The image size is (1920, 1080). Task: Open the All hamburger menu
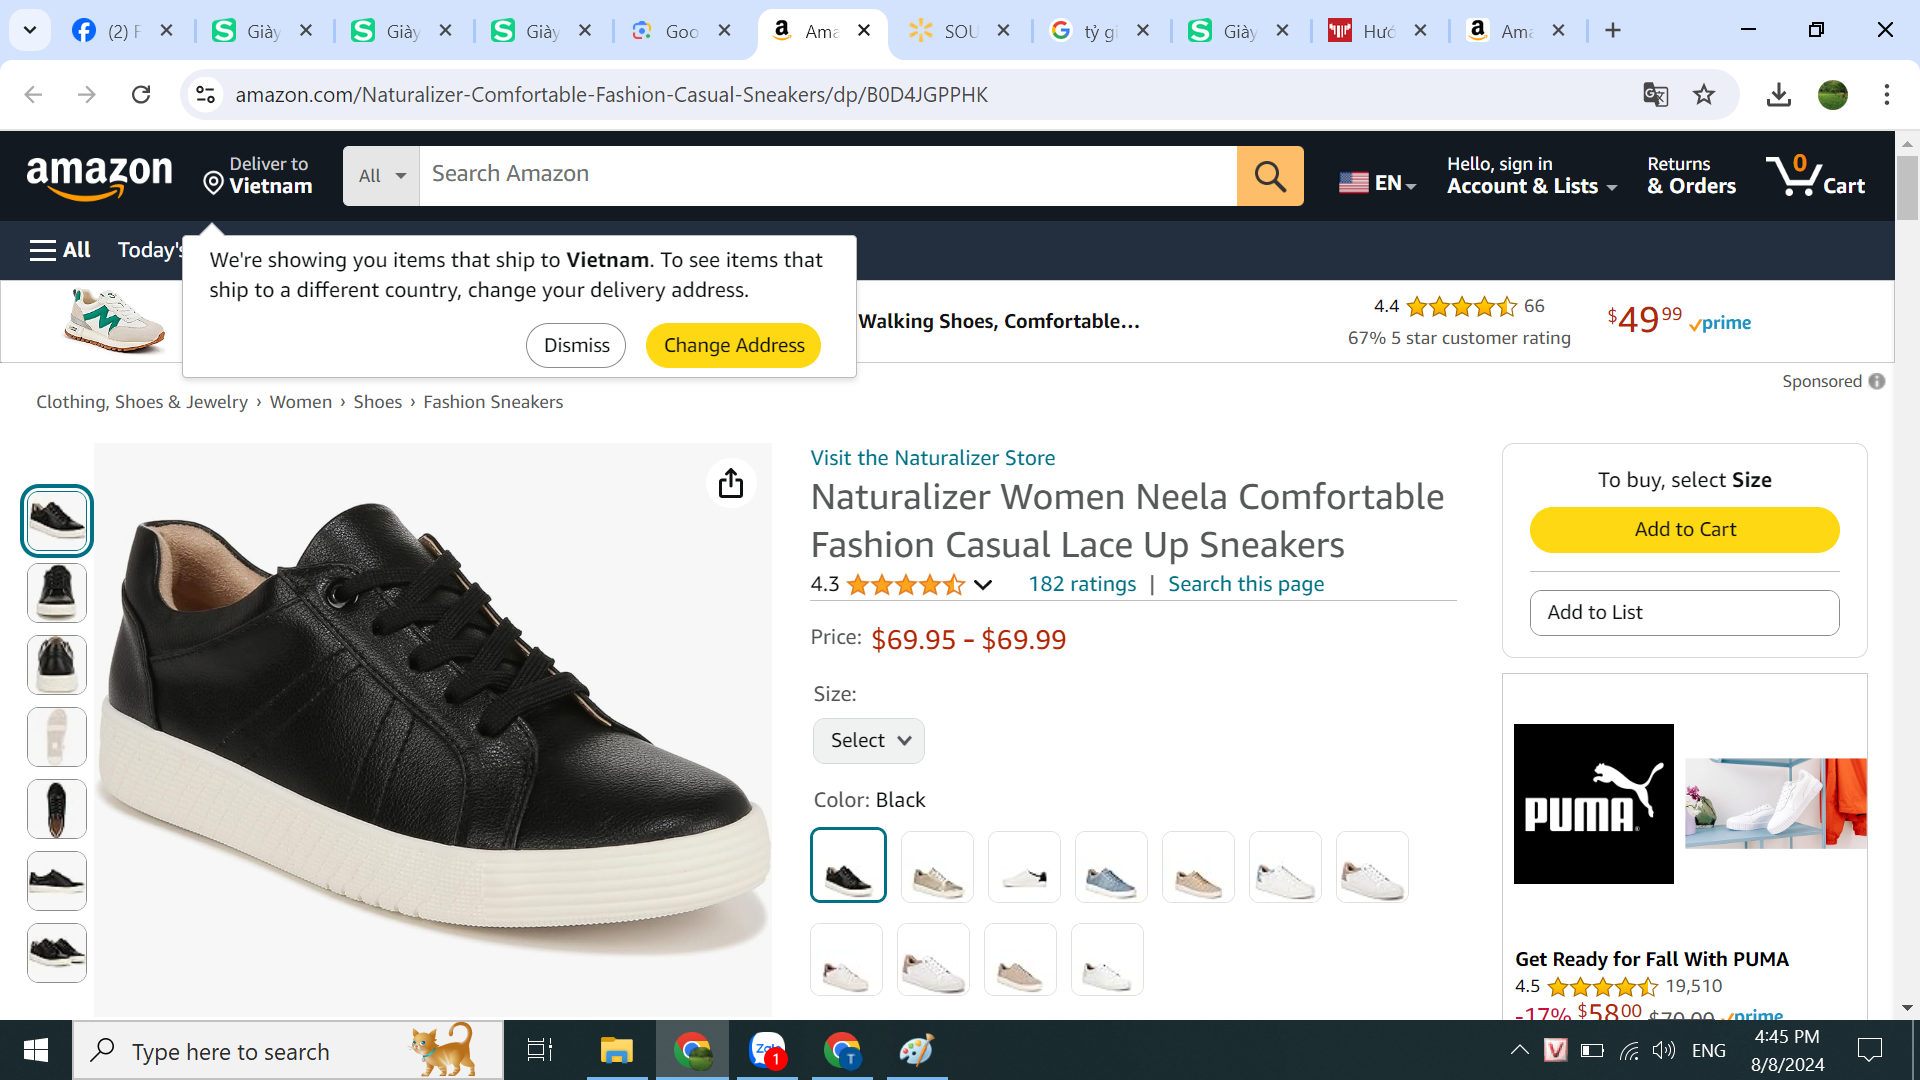click(60, 250)
